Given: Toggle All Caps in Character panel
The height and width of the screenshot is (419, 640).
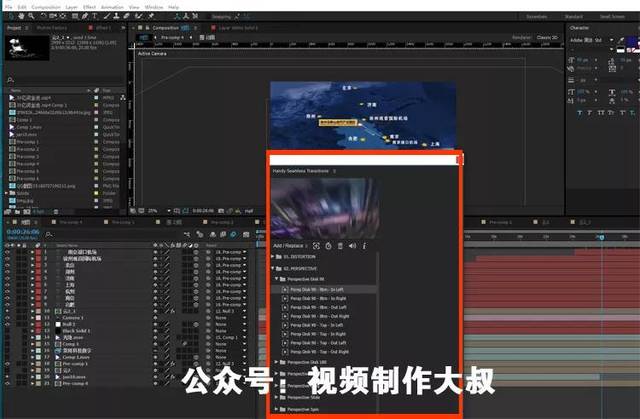Looking at the screenshot, I should click(x=601, y=113).
